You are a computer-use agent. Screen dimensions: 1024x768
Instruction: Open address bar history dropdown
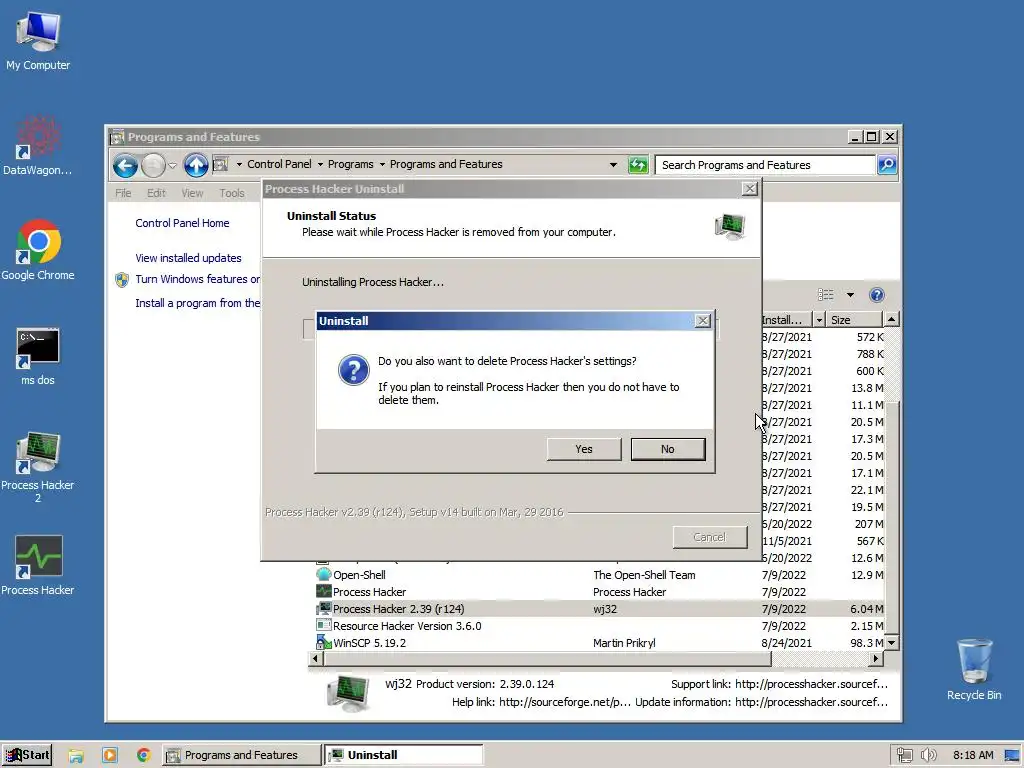click(x=613, y=165)
